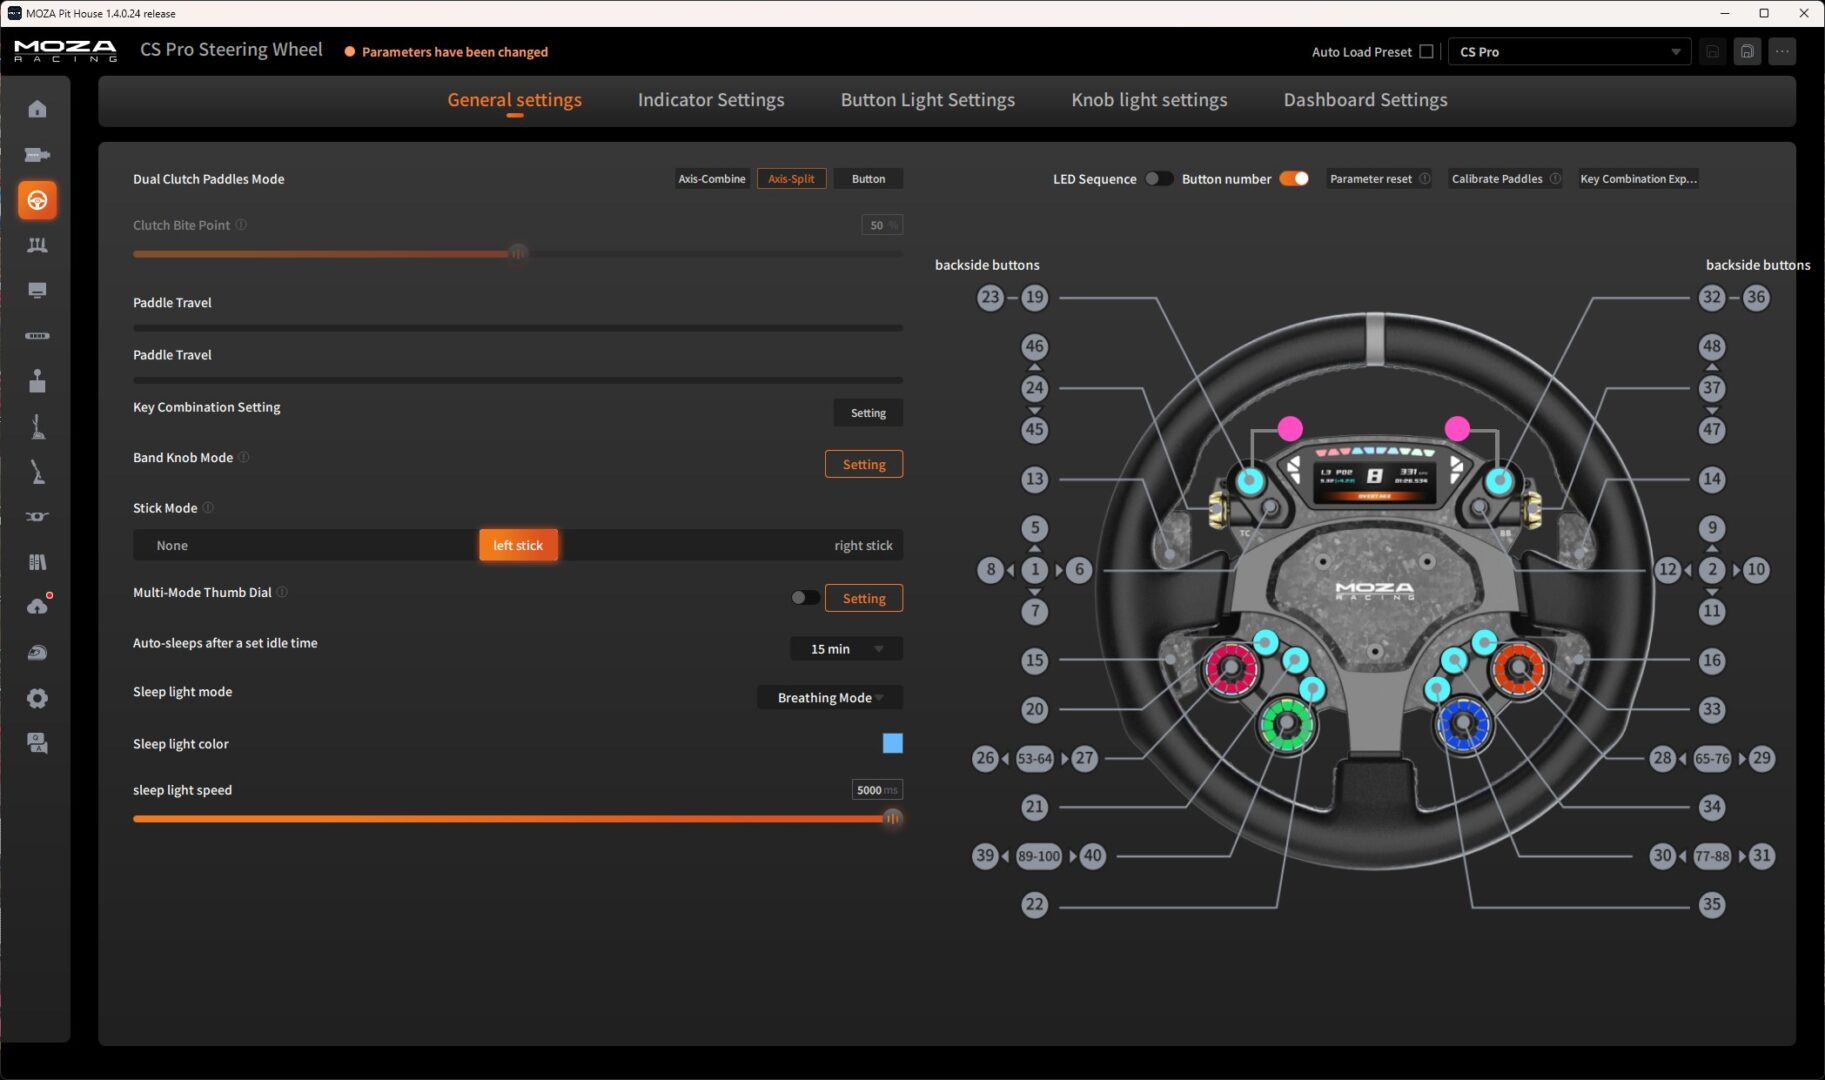Click the Clutch Bite Point slider handle
Image resolution: width=1825 pixels, height=1080 pixels.
coord(518,253)
